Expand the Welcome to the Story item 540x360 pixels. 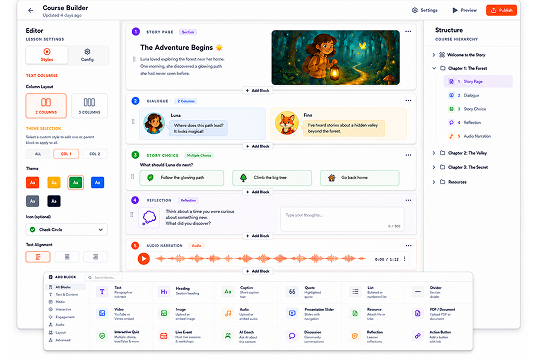(x=434, y=55)
